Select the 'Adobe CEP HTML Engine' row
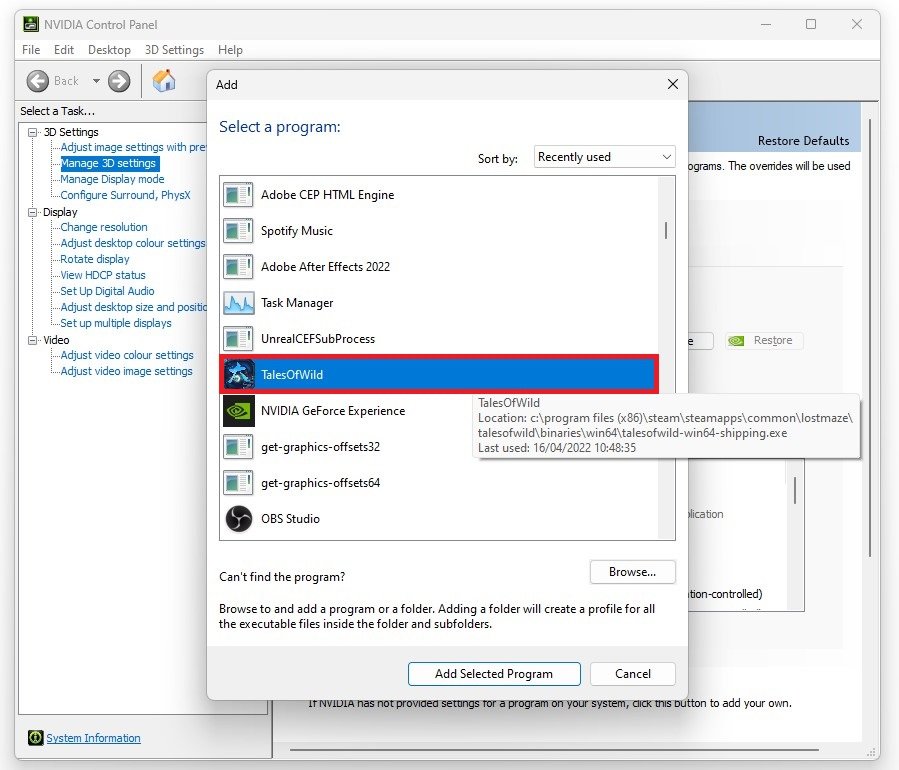 439,194
